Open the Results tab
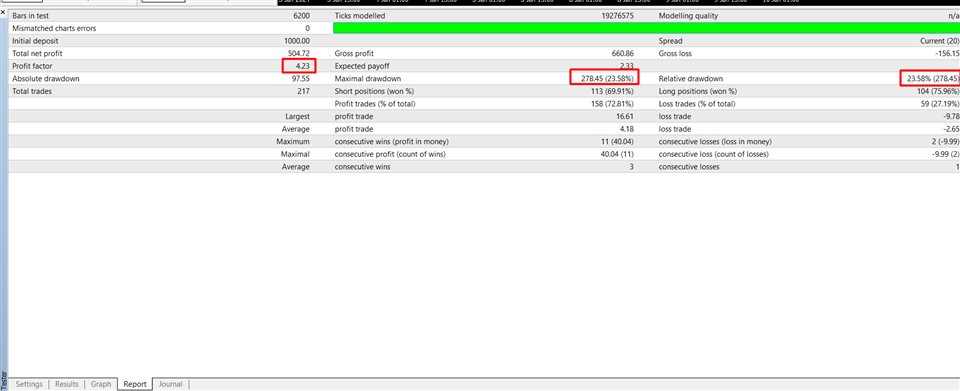 tap(67, 384)
